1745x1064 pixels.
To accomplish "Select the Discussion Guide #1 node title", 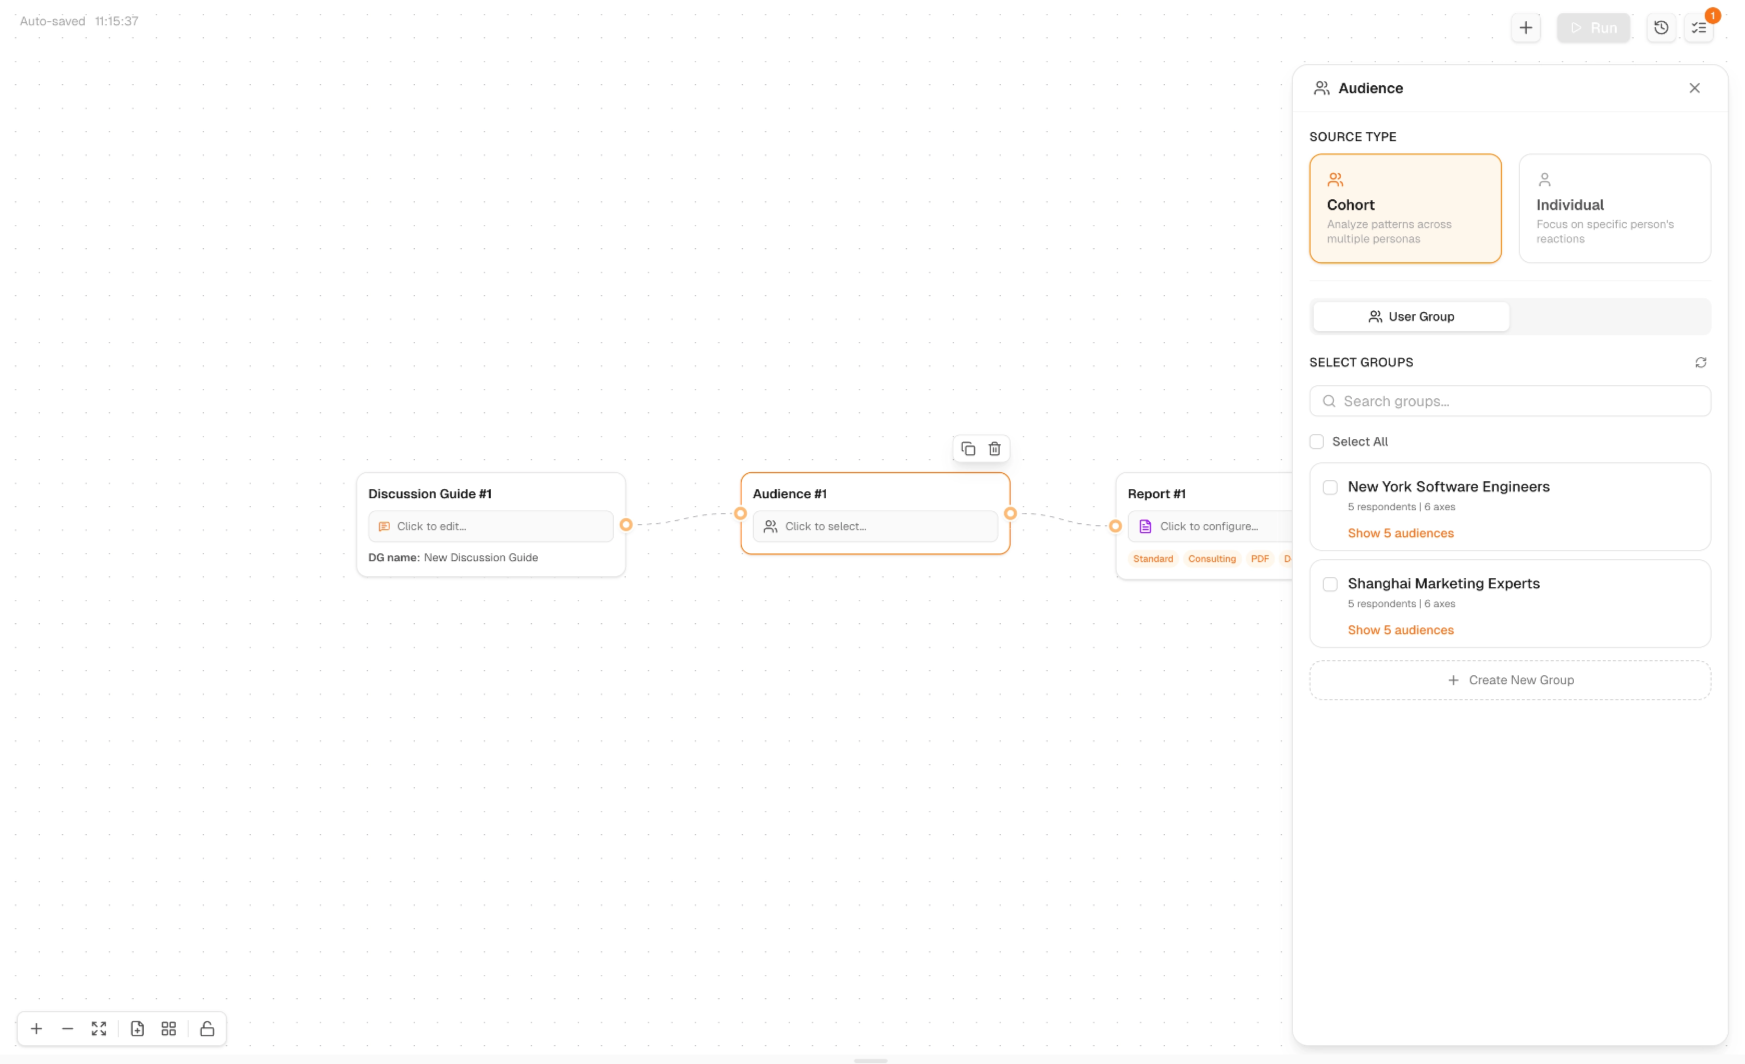I will coord(430,494).
